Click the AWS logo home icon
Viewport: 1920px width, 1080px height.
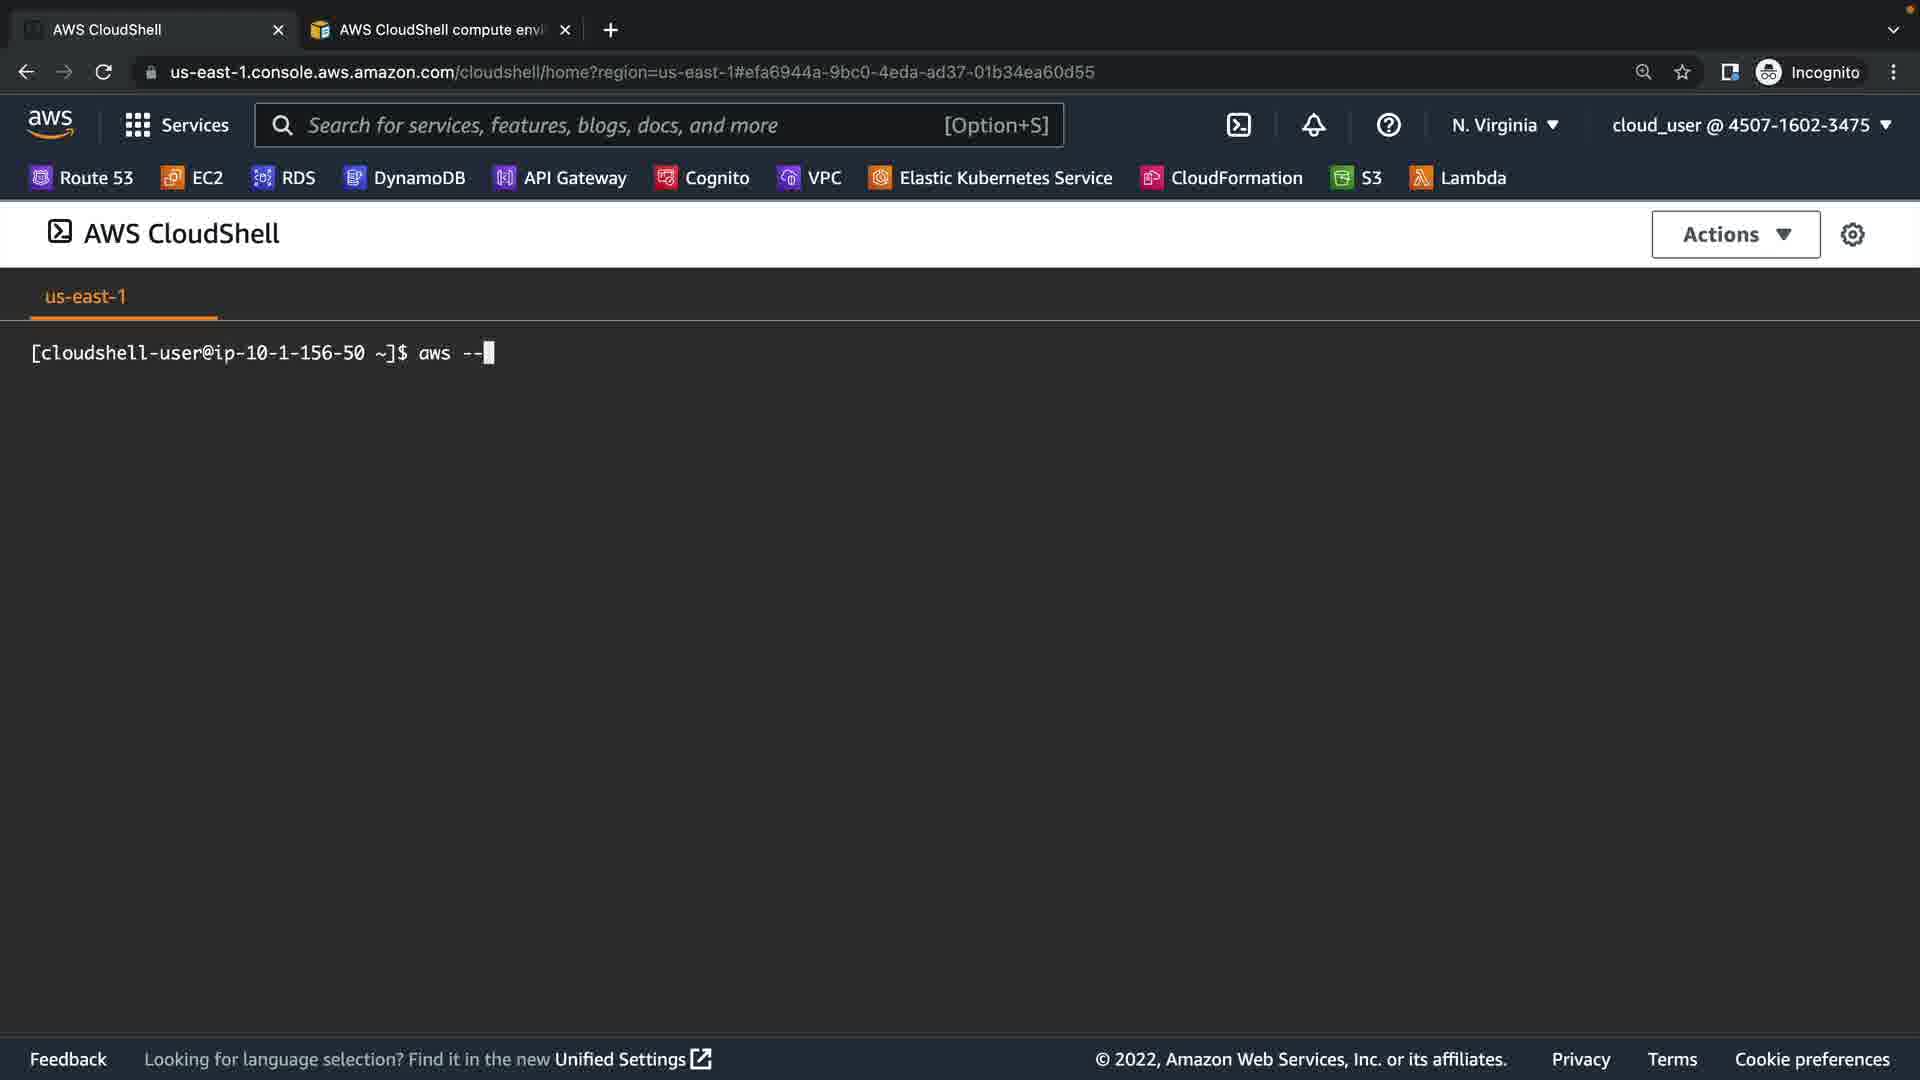point(50,125)
